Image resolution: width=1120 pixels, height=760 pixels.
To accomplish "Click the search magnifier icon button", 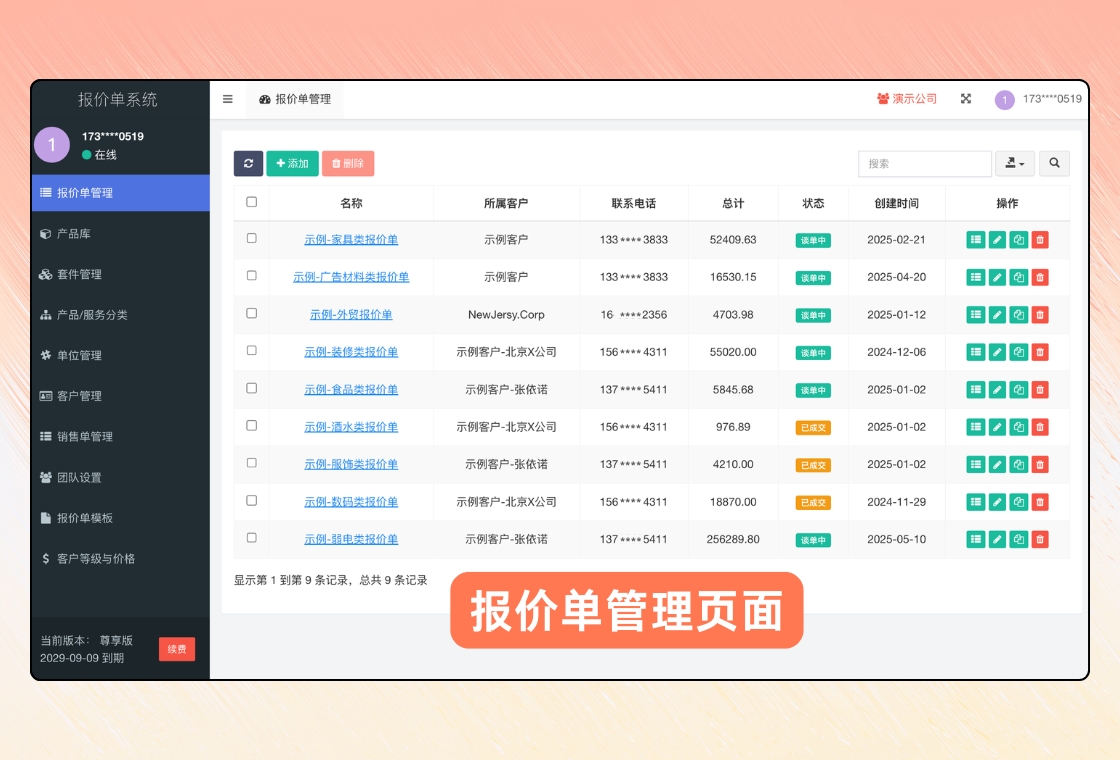I will coord(1054,163).
